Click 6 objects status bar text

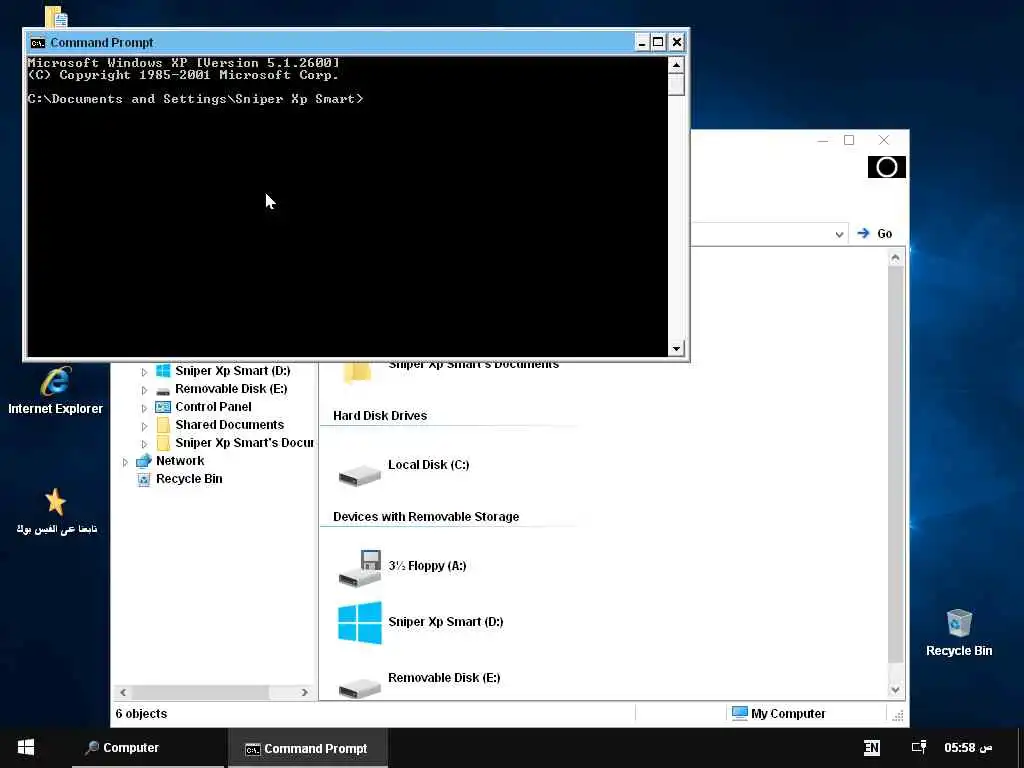coord(141,714)
